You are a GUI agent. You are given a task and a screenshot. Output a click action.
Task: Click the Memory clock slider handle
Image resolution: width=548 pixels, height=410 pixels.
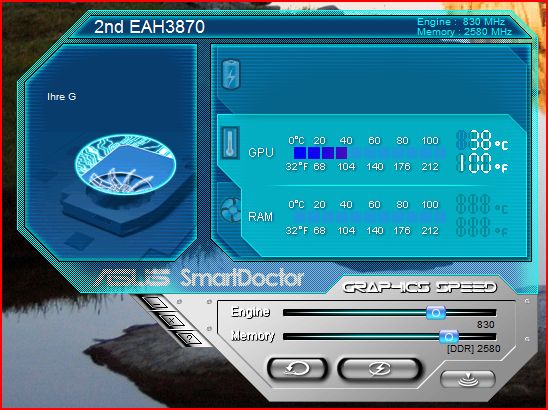(x=448, y=337)
